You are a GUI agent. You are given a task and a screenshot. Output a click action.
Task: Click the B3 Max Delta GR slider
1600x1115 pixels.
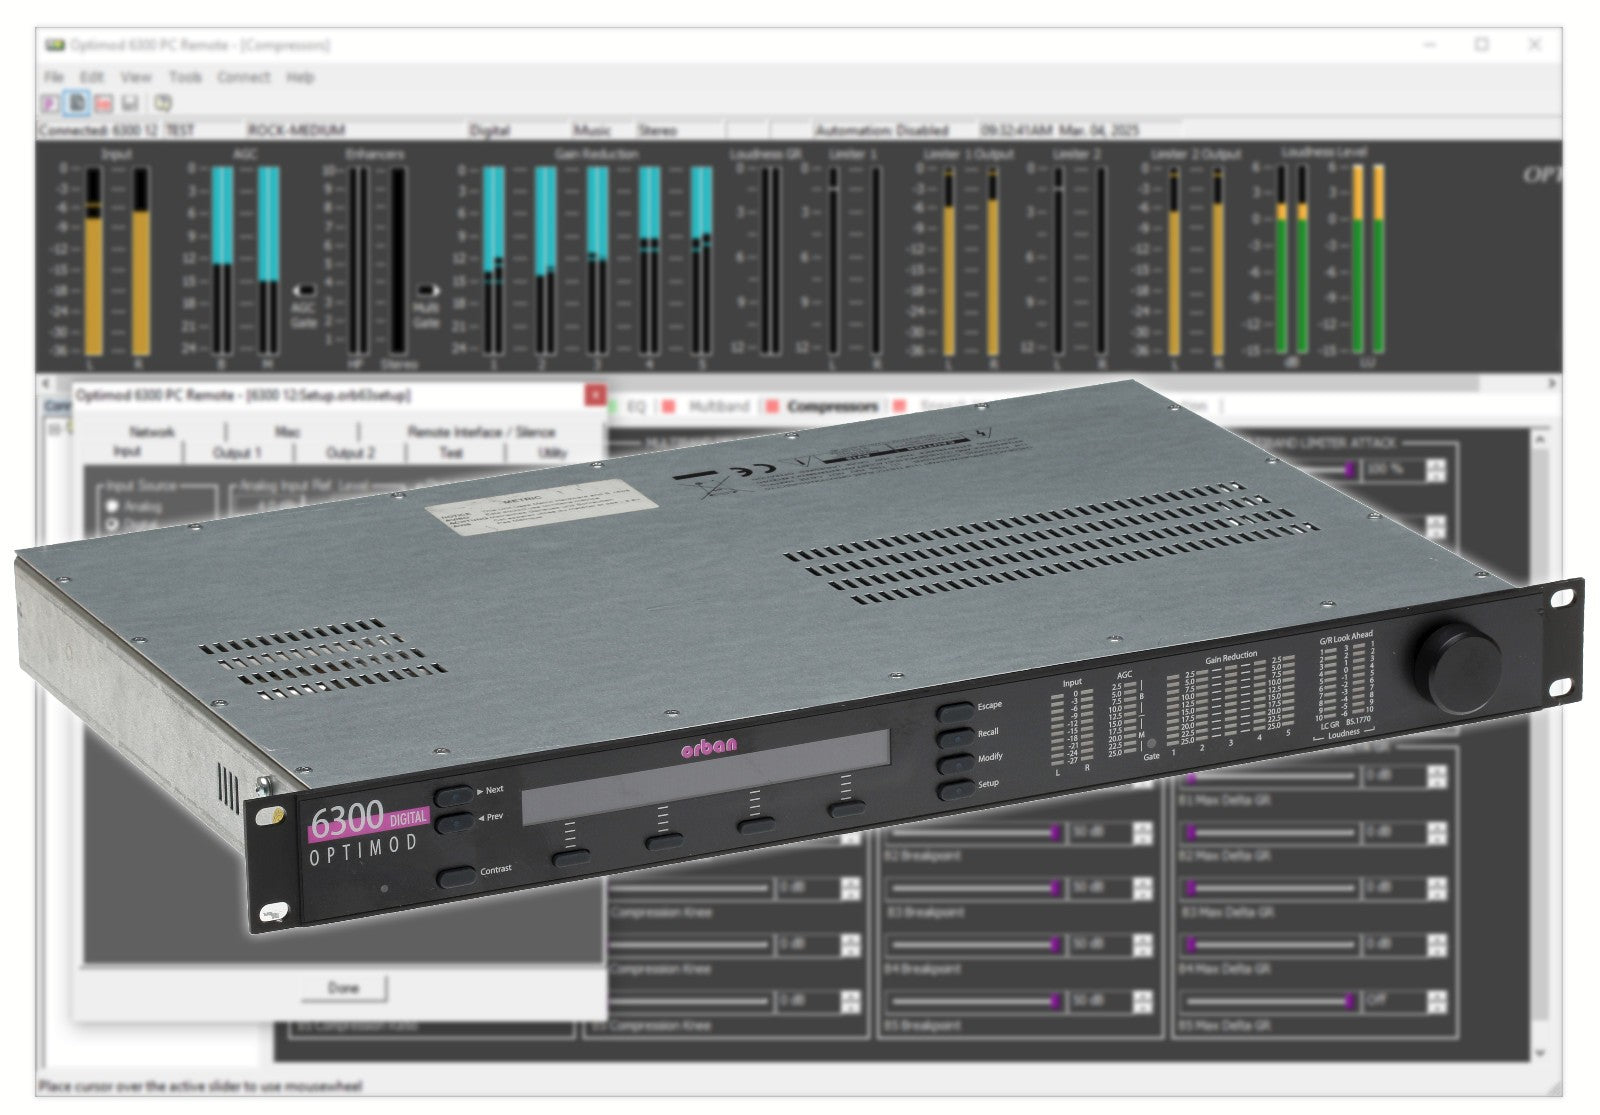pos(1271,888)
